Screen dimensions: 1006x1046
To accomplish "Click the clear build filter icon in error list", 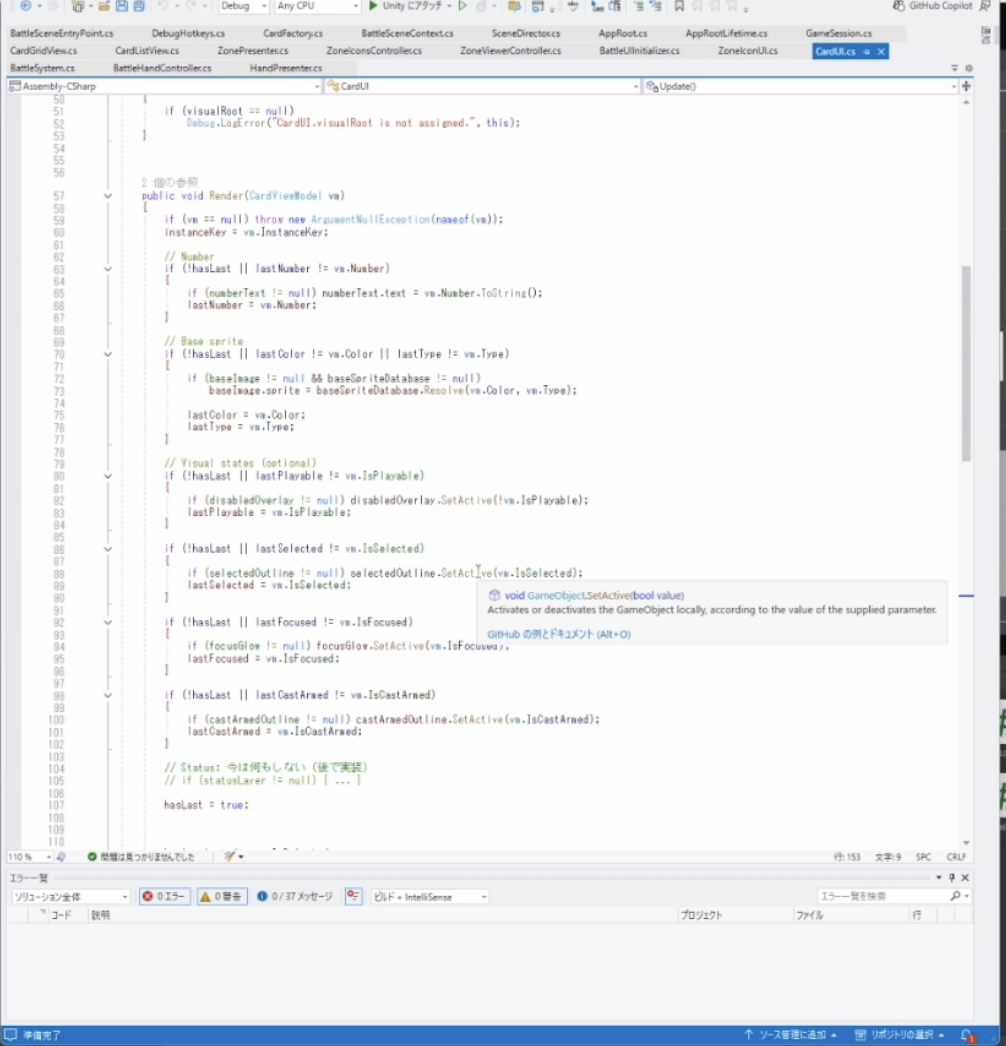I will point(353,897).
